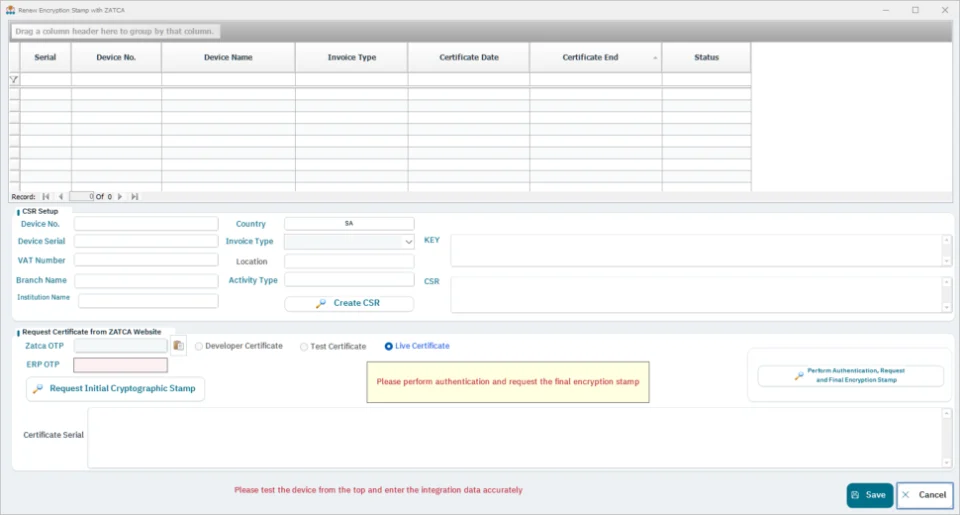Screen dimensions: 960x515
Task: Click the red 'Please test the device' notice
Action: point(378,490)
